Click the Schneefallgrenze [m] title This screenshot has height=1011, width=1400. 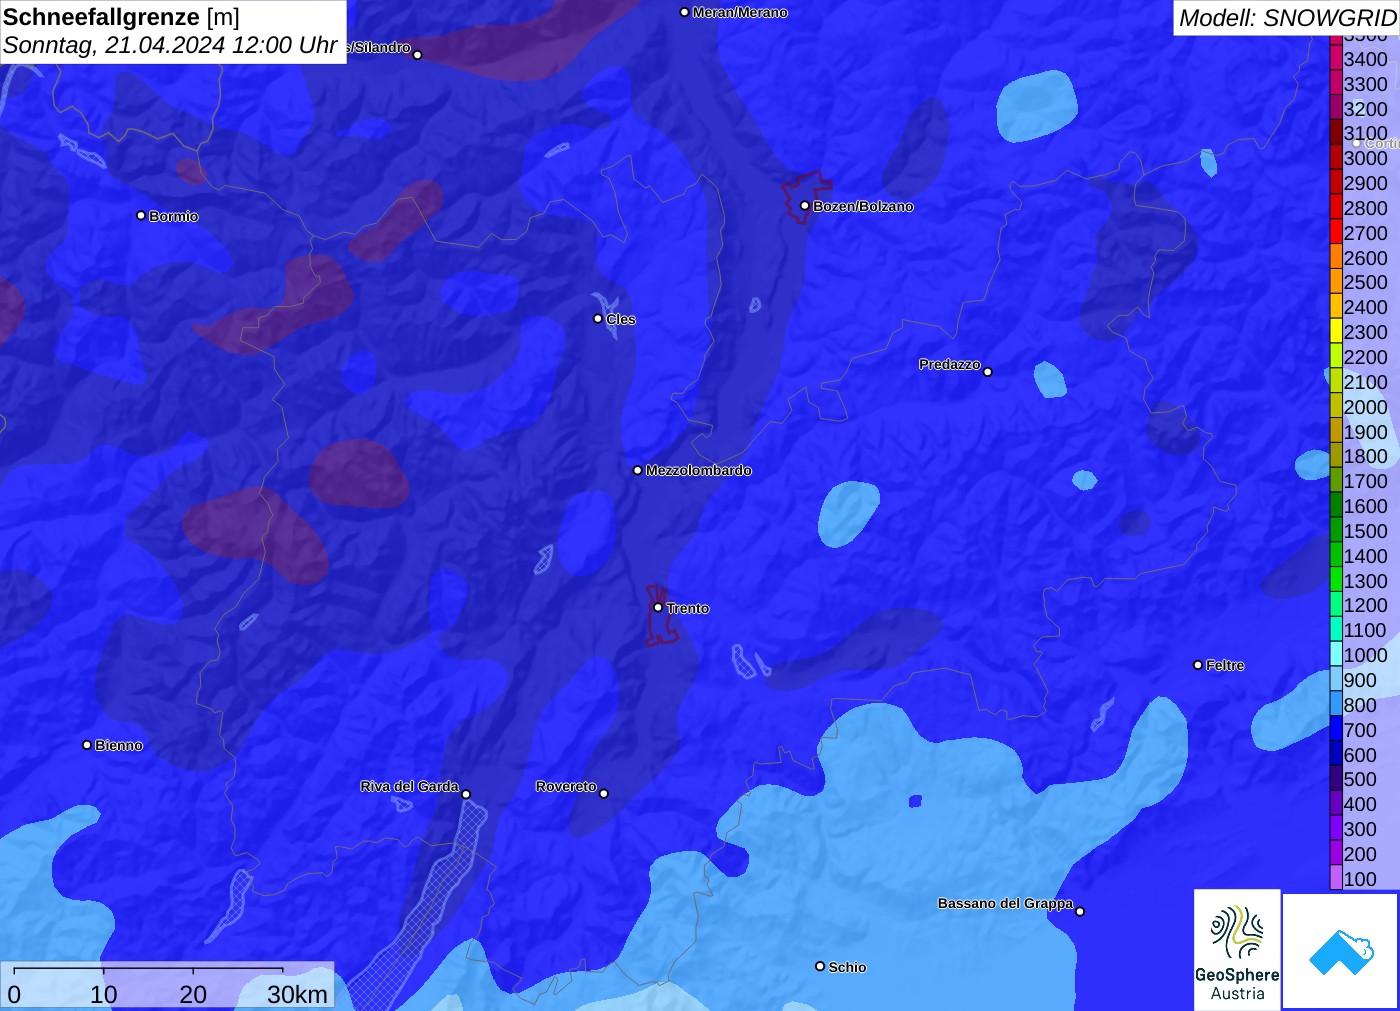pos(121,17)
